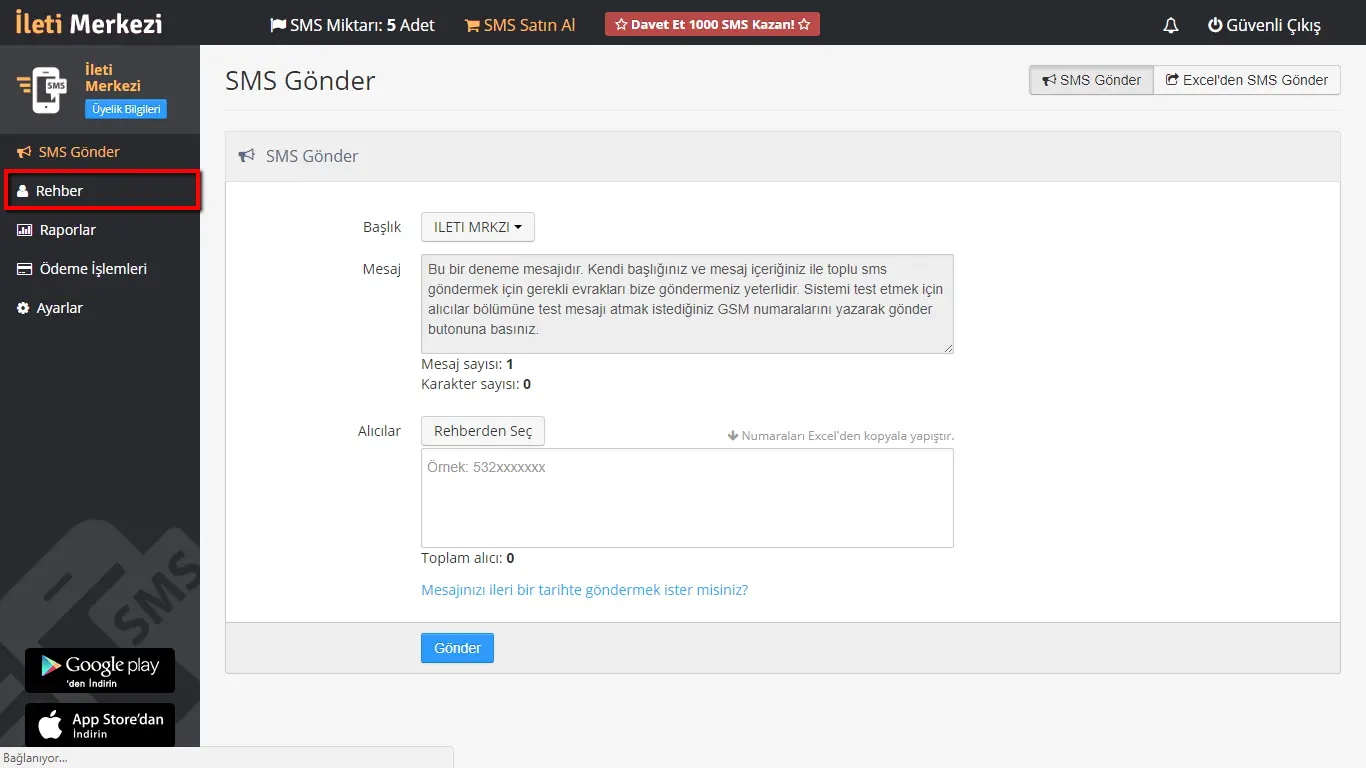Click the schedule message for later link
Screen dimensions: 1366x768
click(x=585, y=590)
